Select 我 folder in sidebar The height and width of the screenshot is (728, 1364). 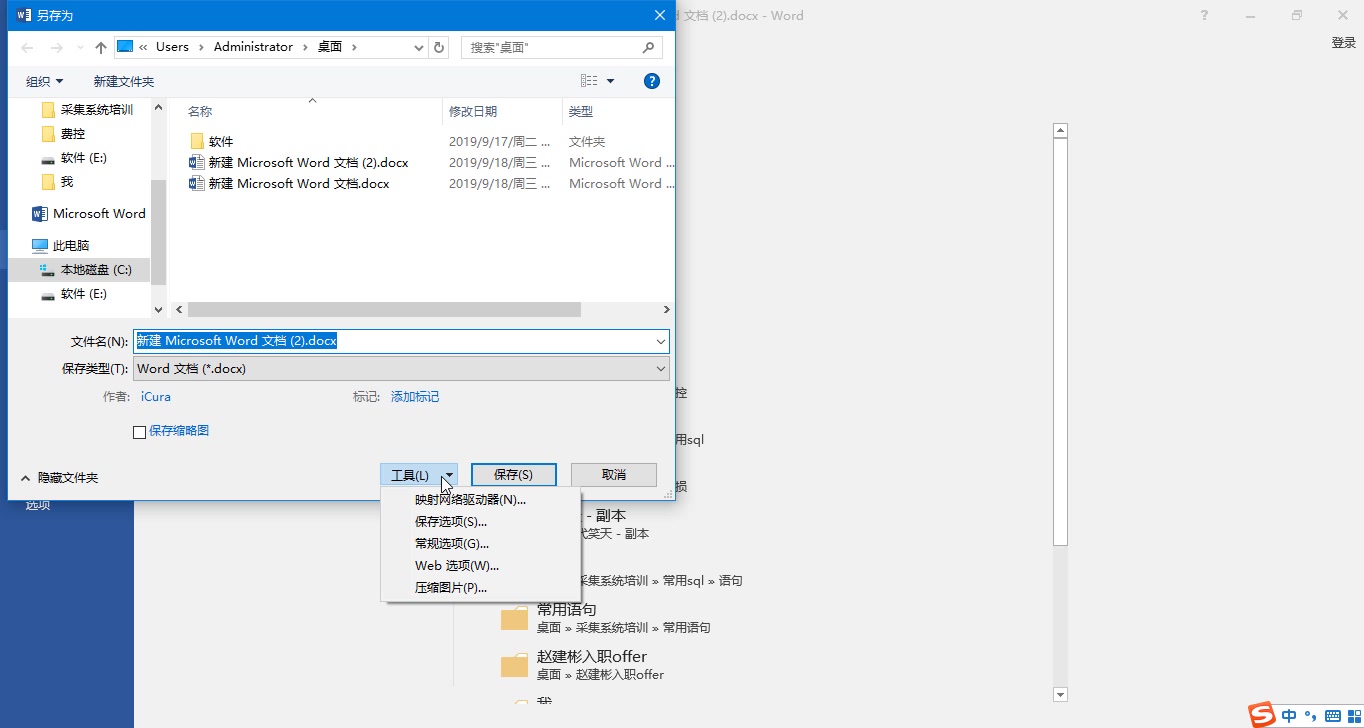(58, 182)
